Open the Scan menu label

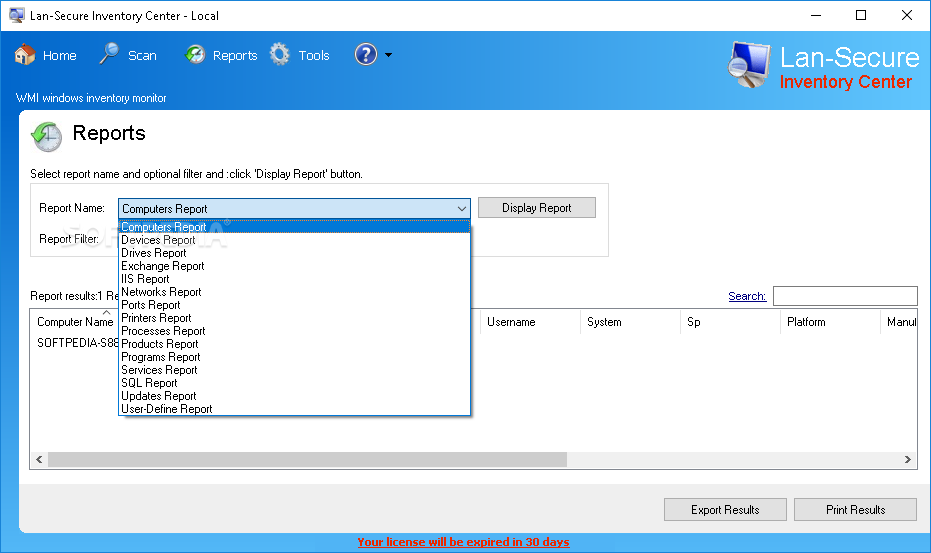pyautogui.click(x=142, y=55)
